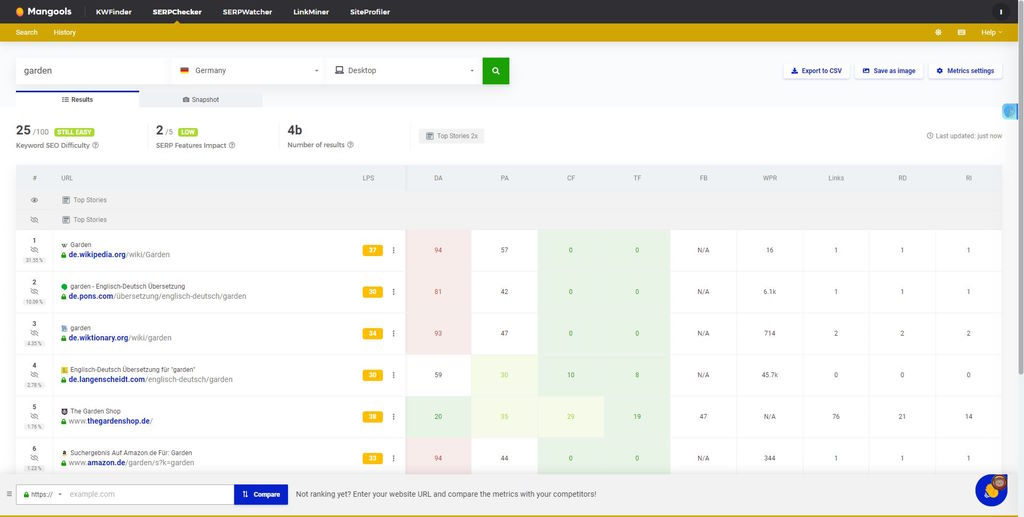Expand the Desktop device dropdown
Screen dimensions: 1024x517
point(405,71)
